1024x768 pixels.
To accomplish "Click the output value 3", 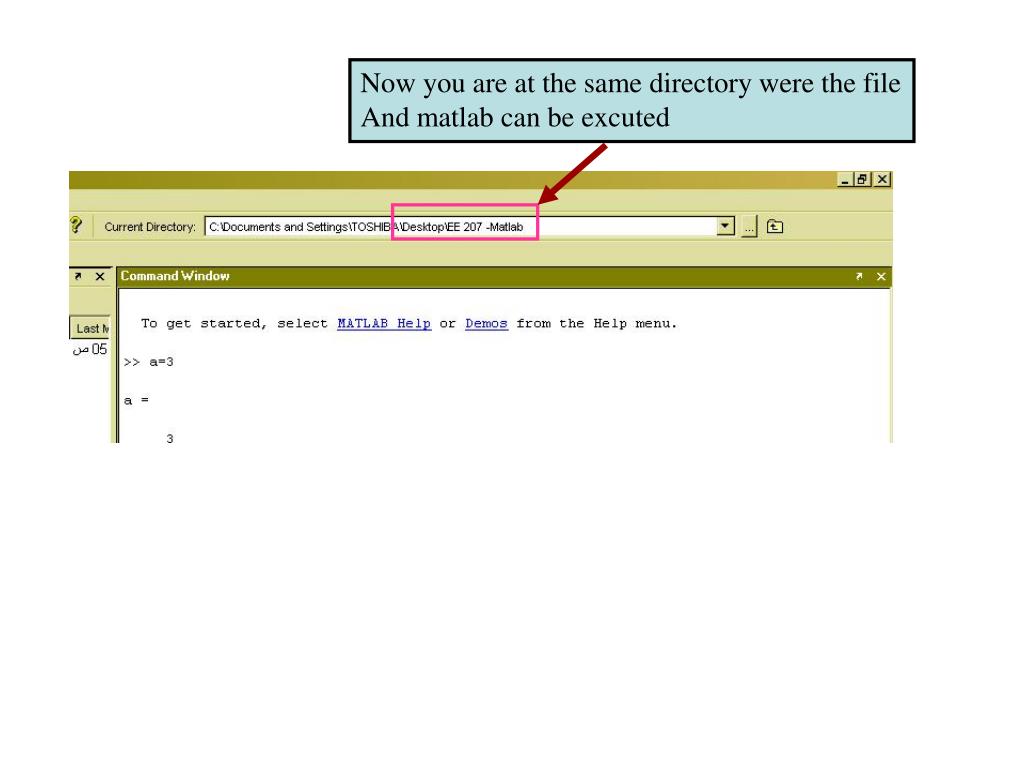I will pyautogui.click(x=170, y=439).
